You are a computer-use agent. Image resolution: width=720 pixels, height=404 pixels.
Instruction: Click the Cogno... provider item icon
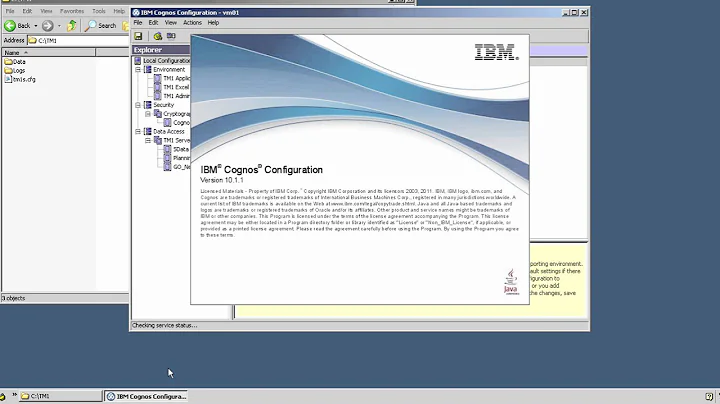[168, 122]
